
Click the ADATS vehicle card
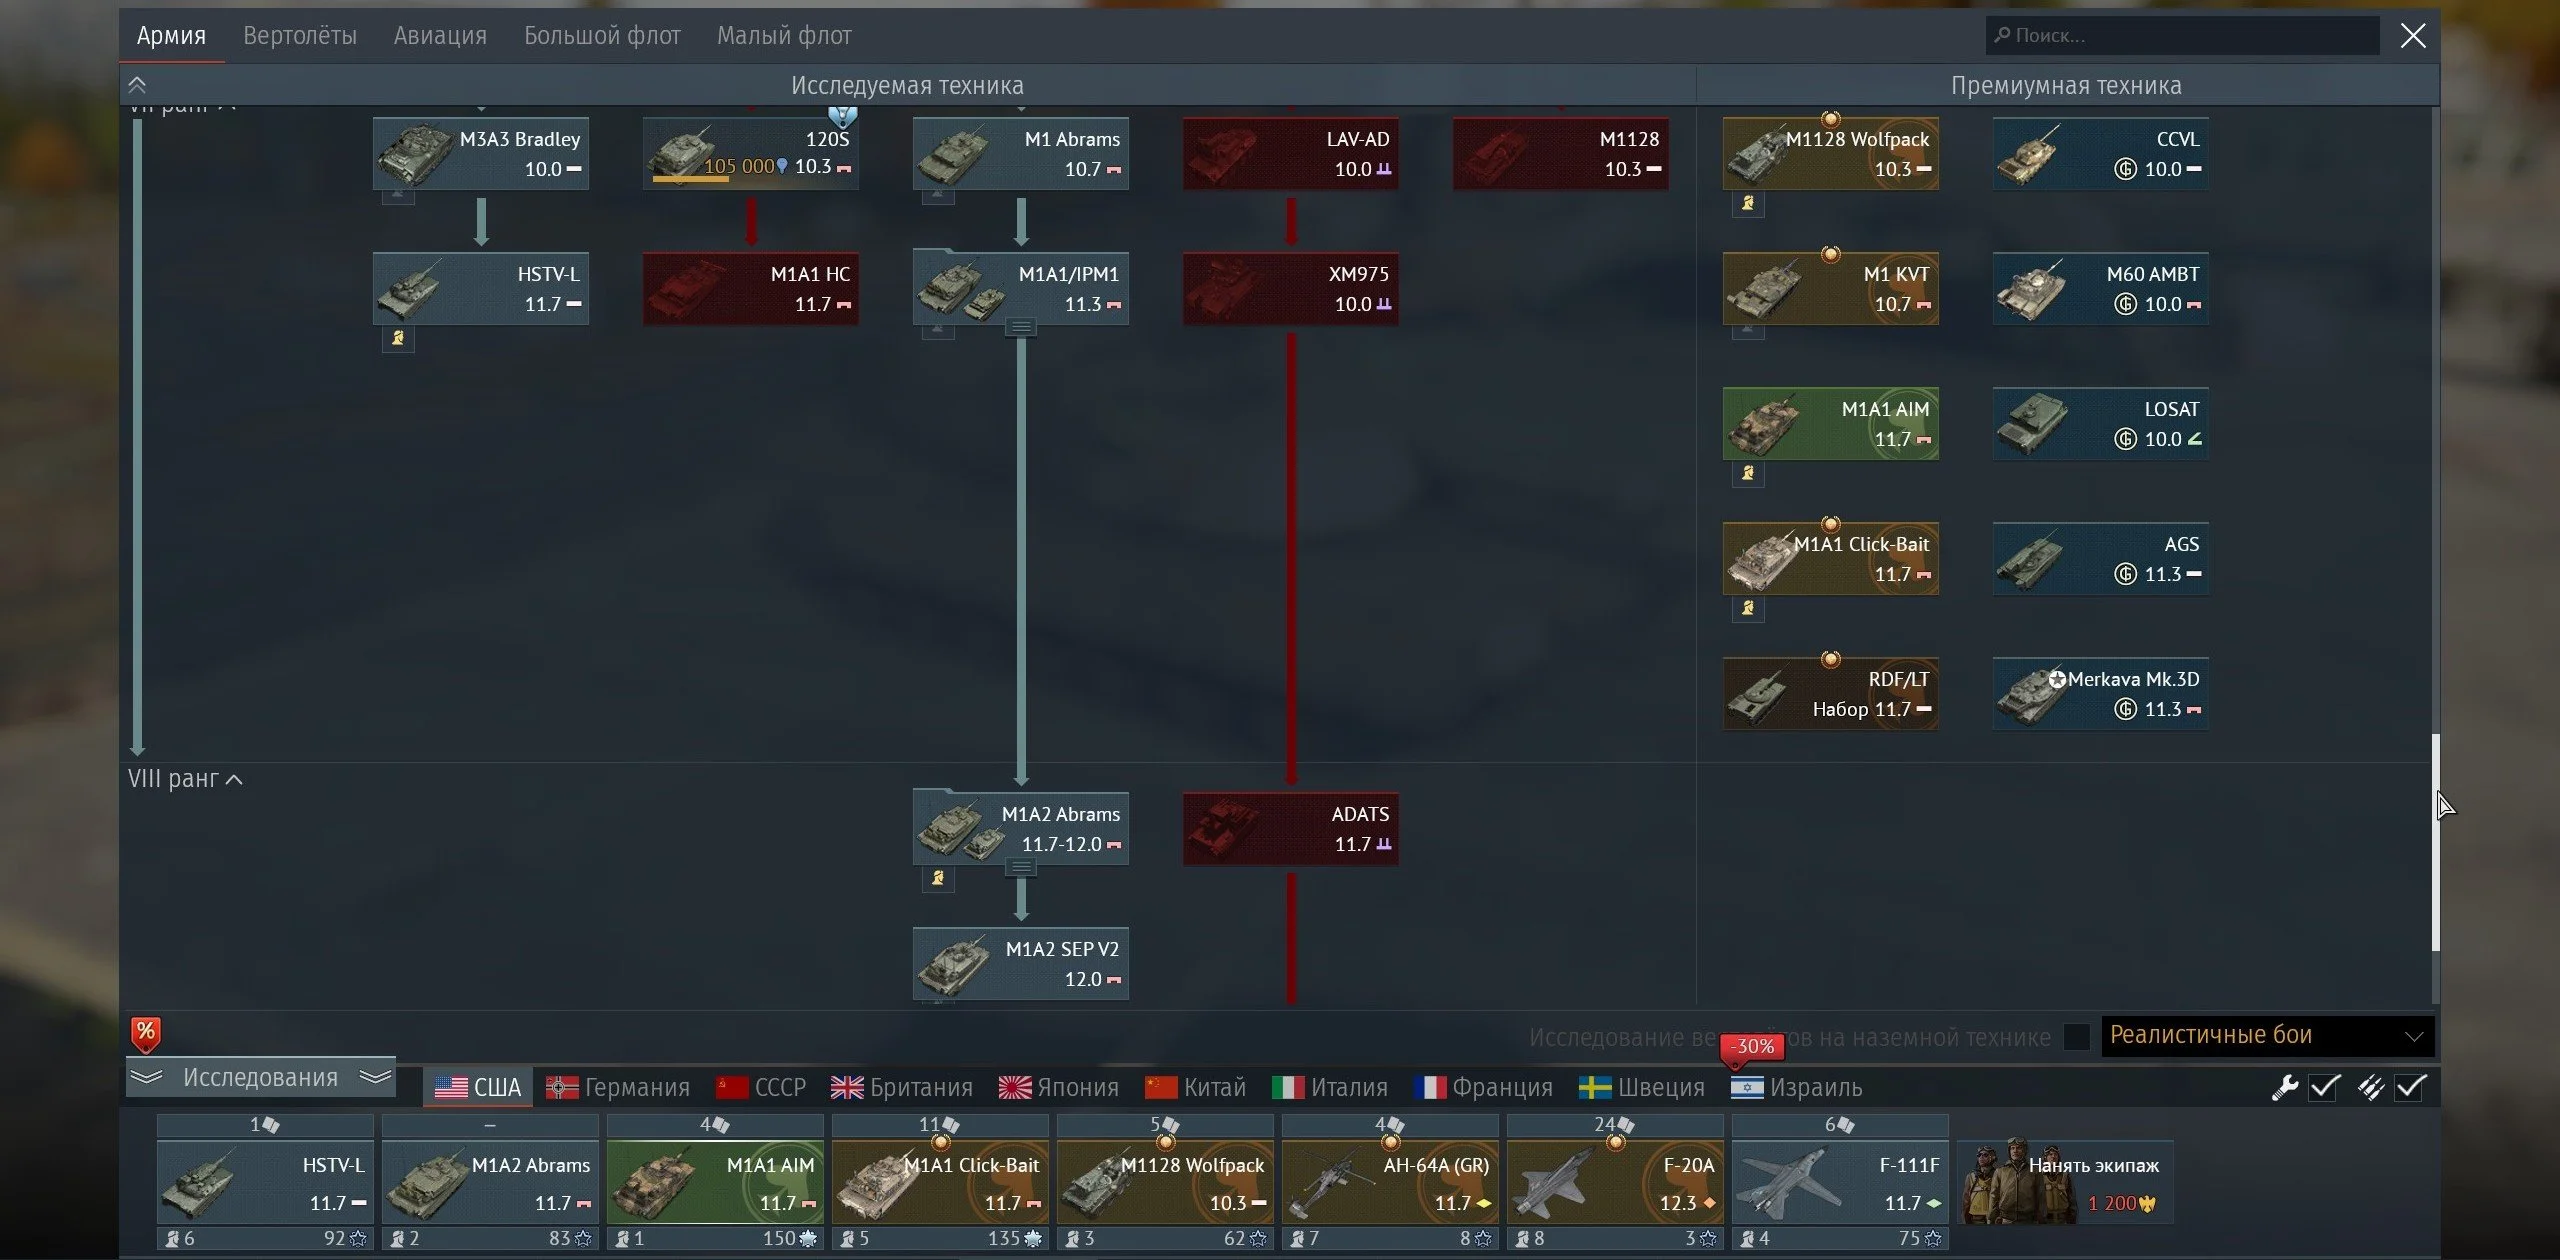[x=1290, y=828]
